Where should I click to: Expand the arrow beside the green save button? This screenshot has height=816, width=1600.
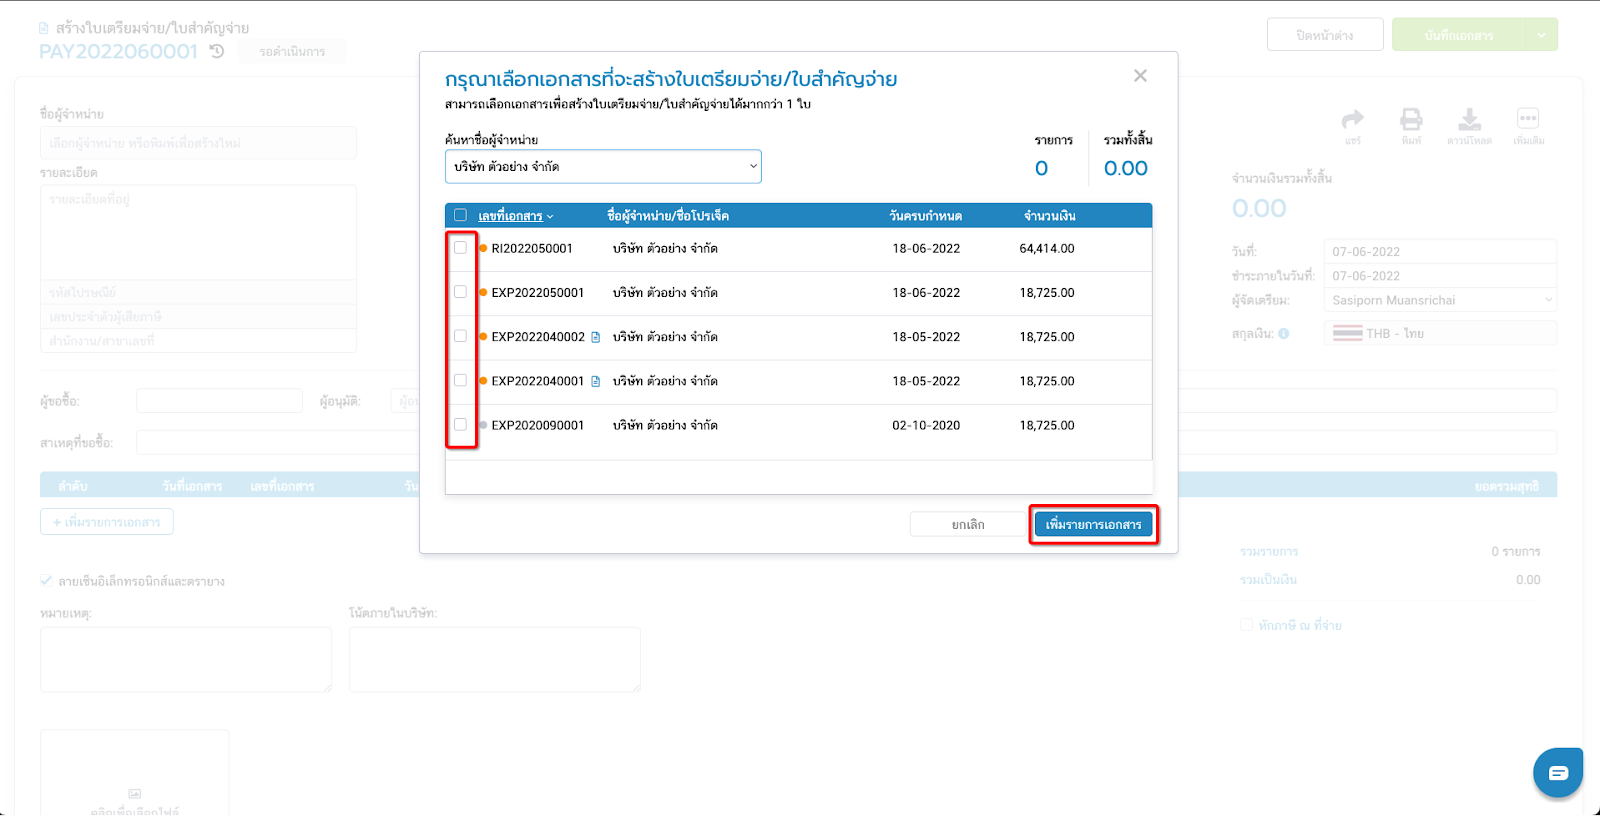tap(1541, 35)
